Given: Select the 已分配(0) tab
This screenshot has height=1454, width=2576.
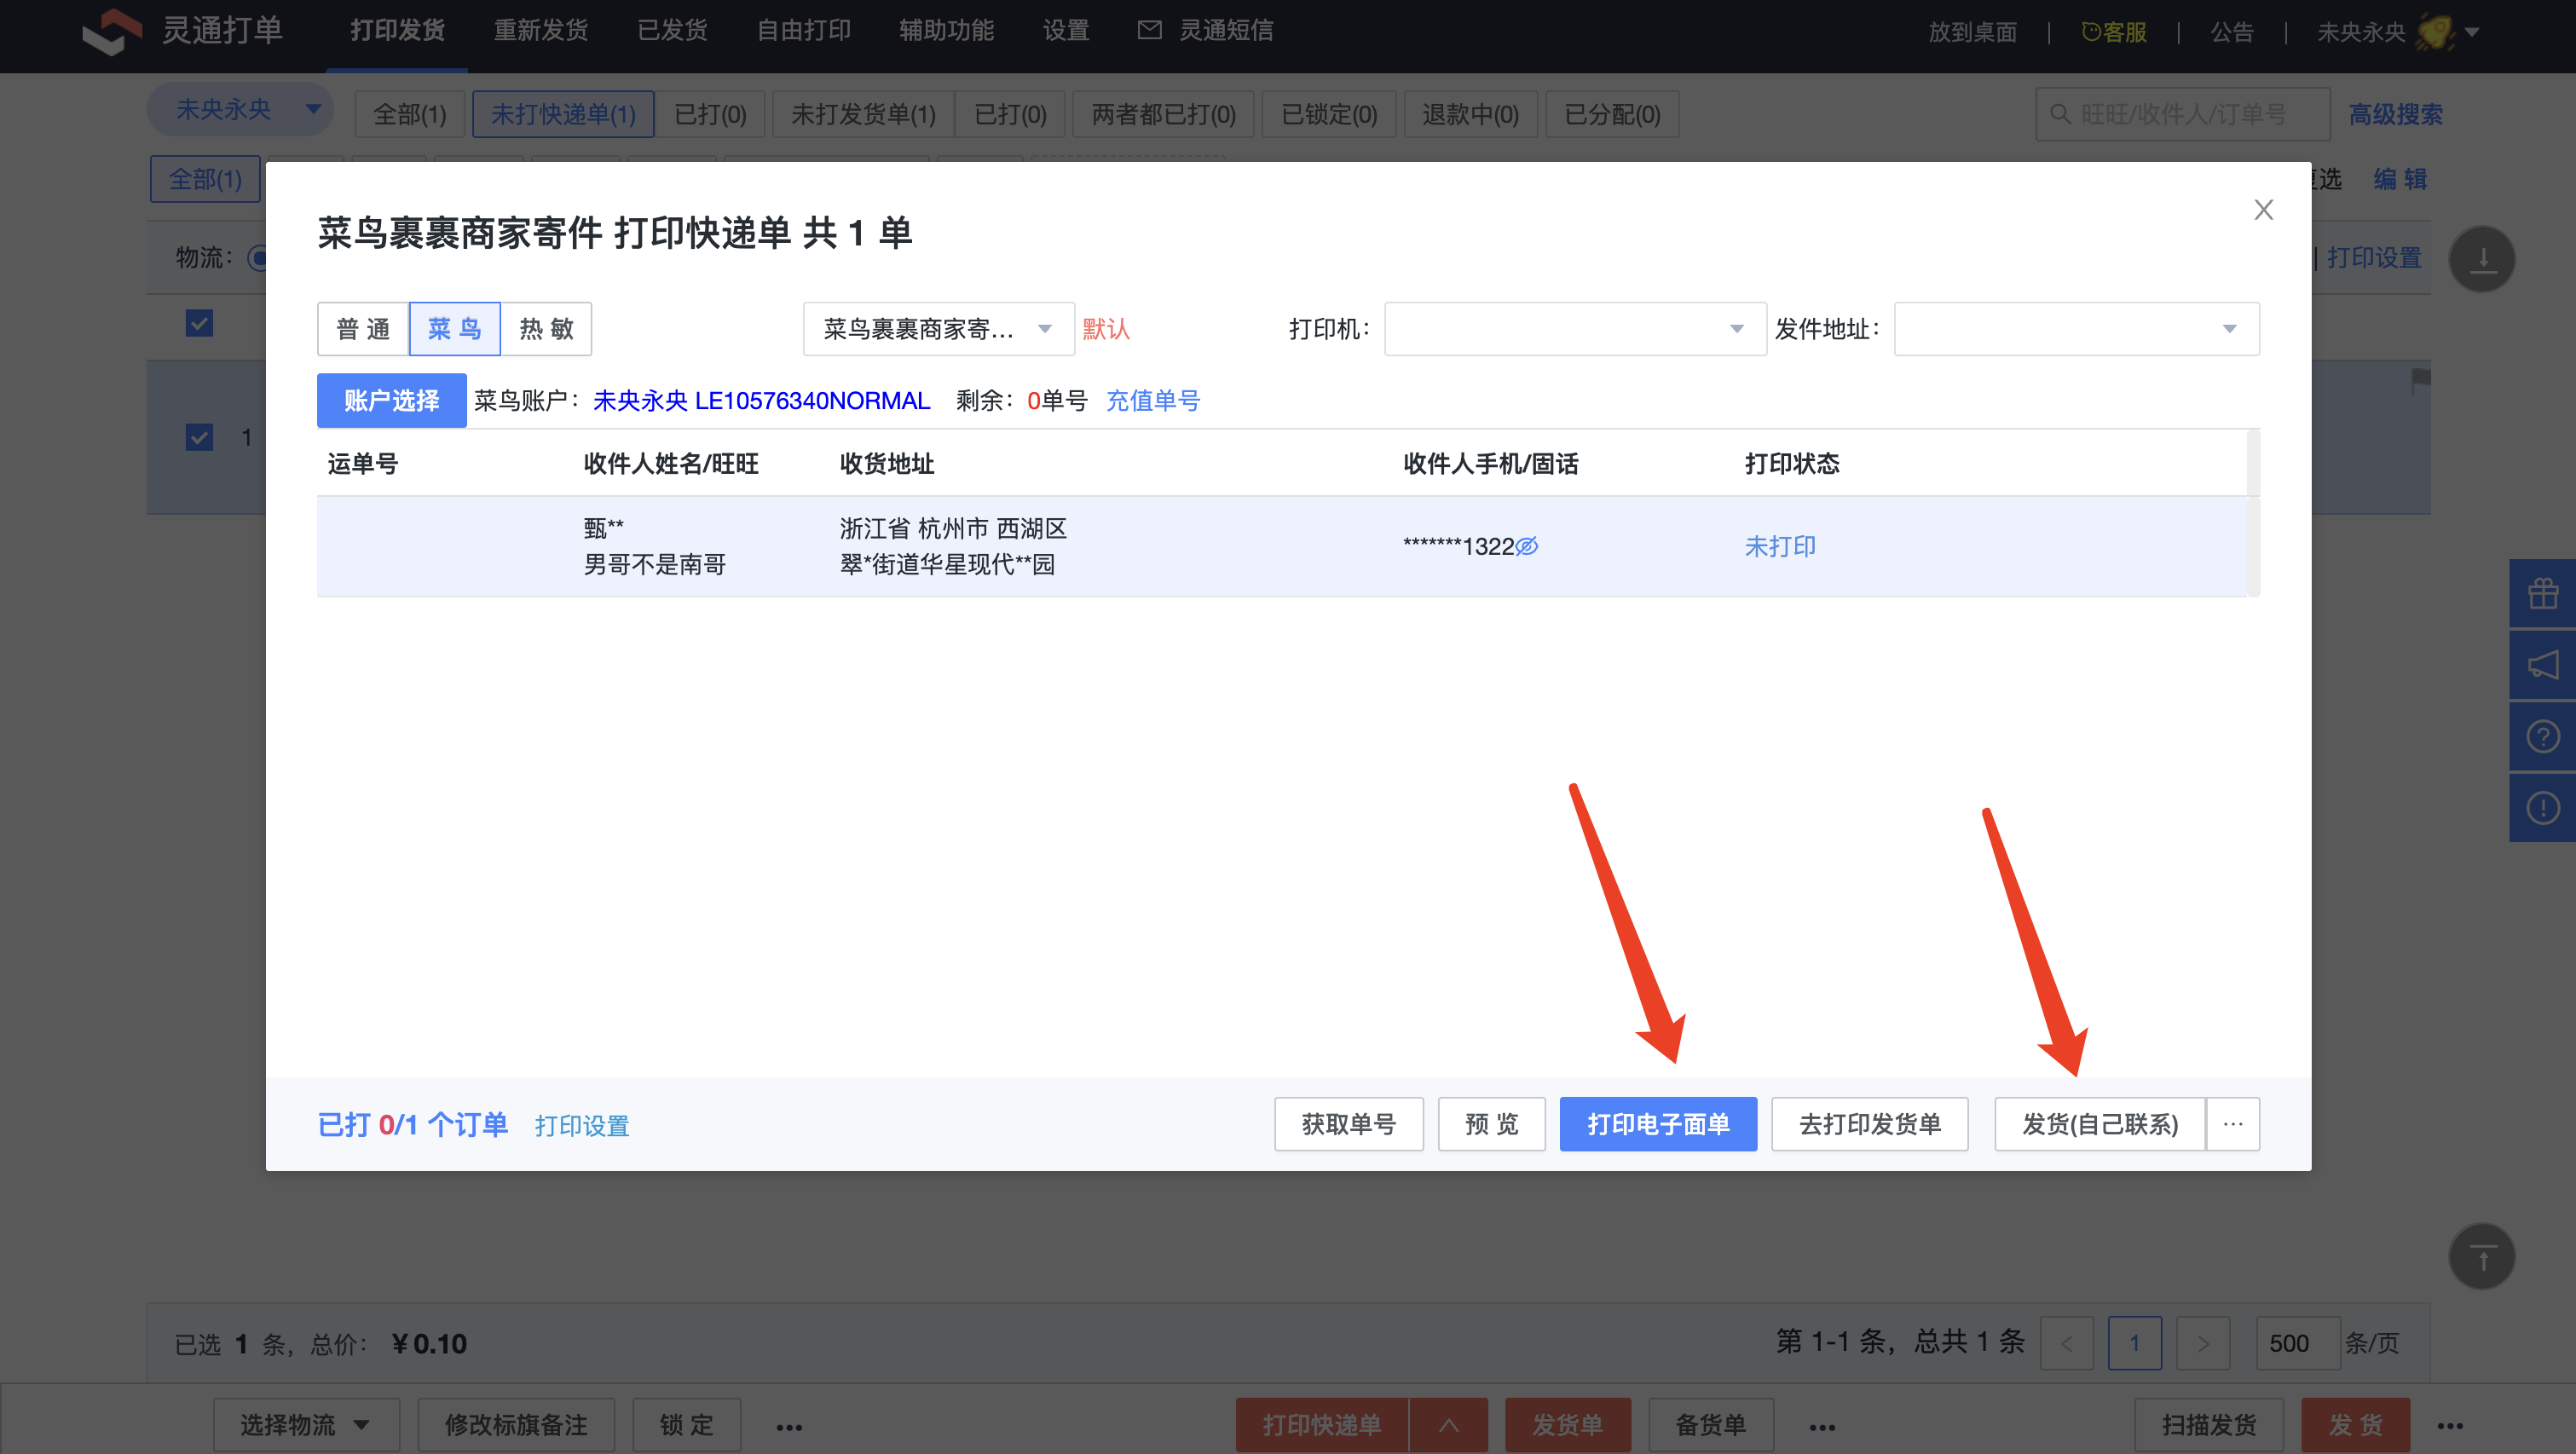Looking at the screenshot, I should (1612, 114).
